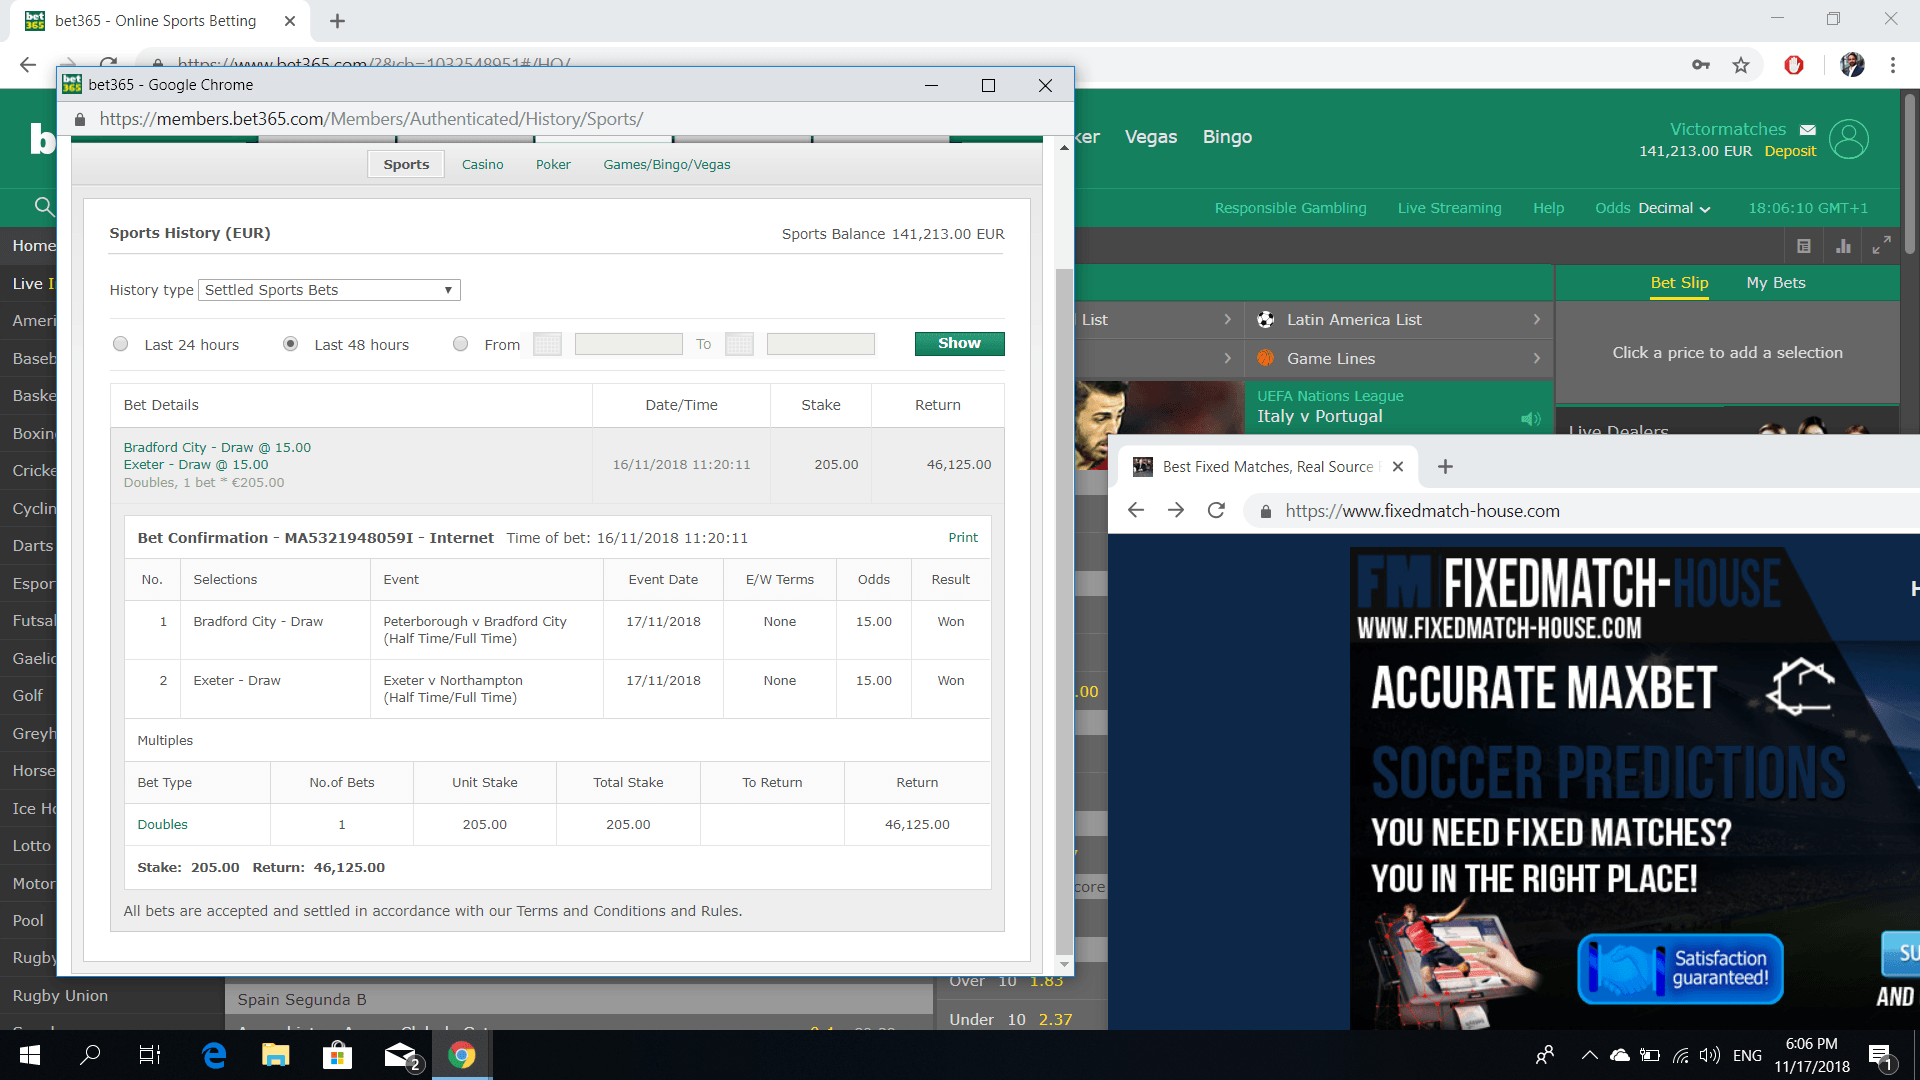Viewport: 1920px width, 1080px height.
Task: Select the My Bets tab
Action: pos(1776,283)
